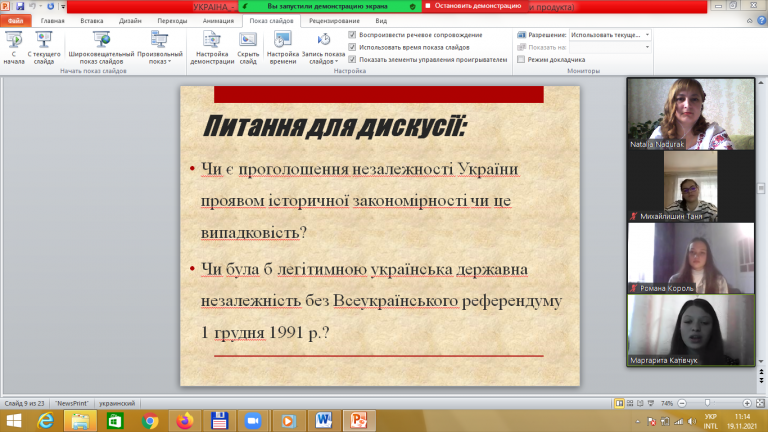The height and width of the screenshot is (432, 768).
Task: Expand custom slide show (Произвольный показ) menu
Action: tap(160, 47)
